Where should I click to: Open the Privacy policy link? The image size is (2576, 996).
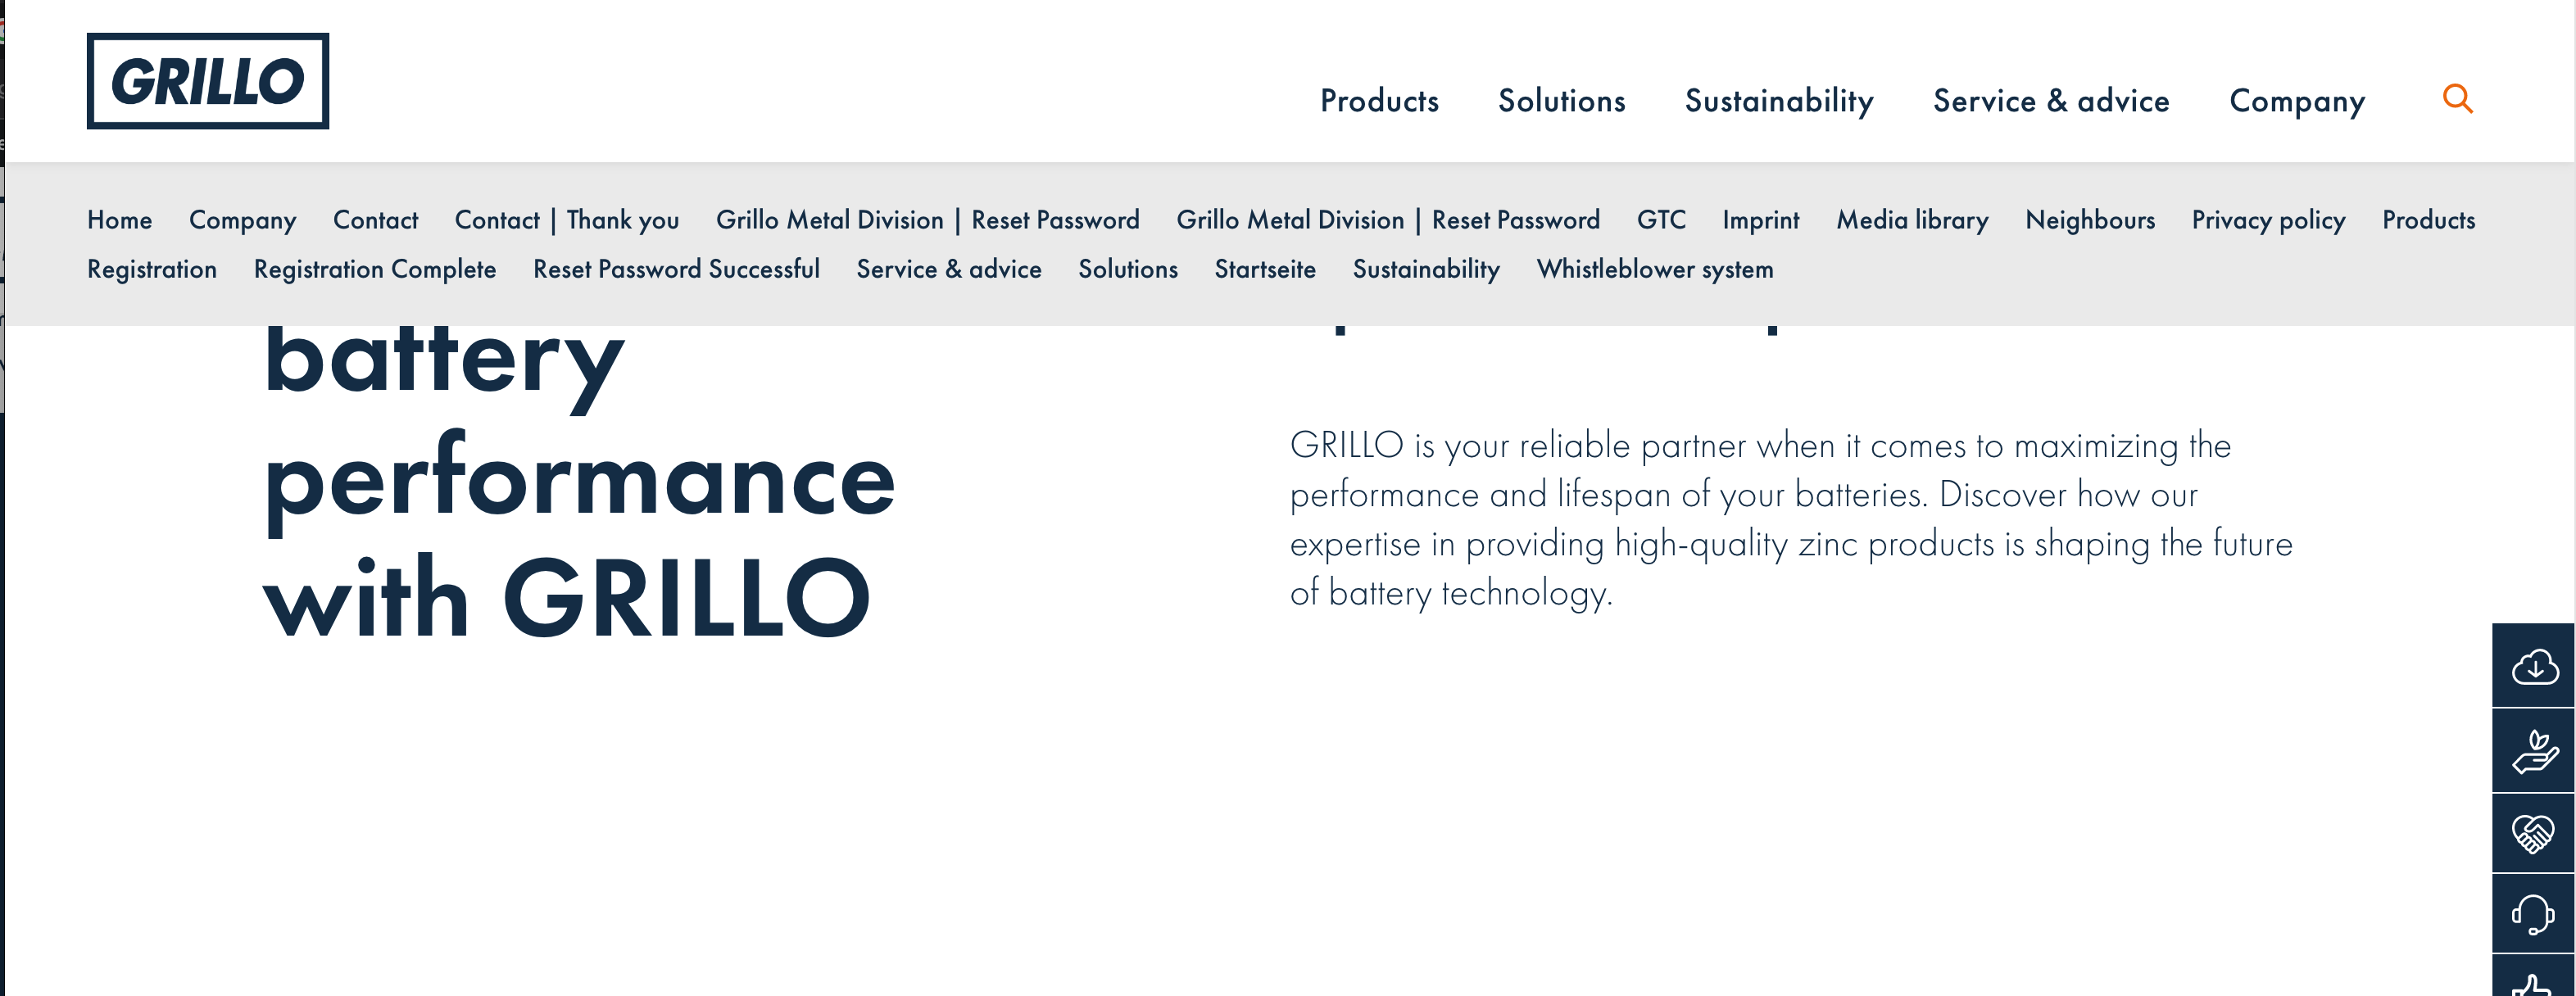2268,220
